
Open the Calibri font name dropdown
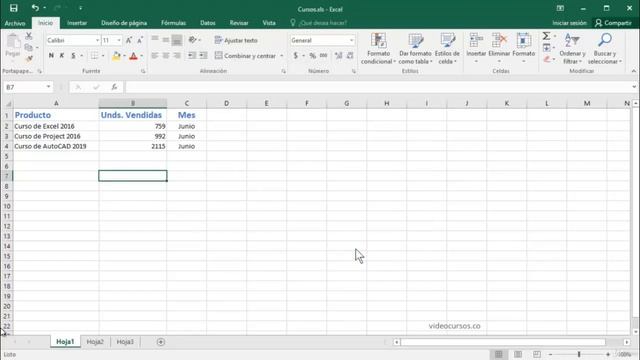point(97,40)
